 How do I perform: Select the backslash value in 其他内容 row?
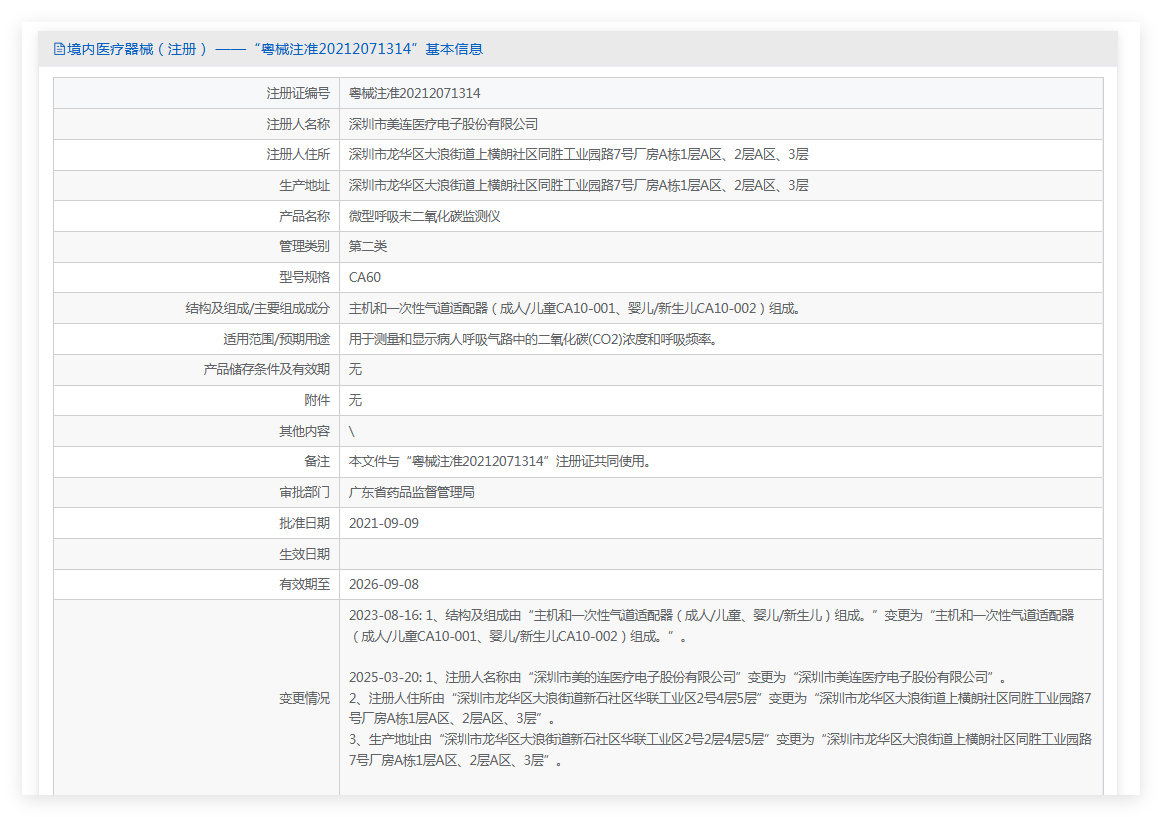(351, 431)
